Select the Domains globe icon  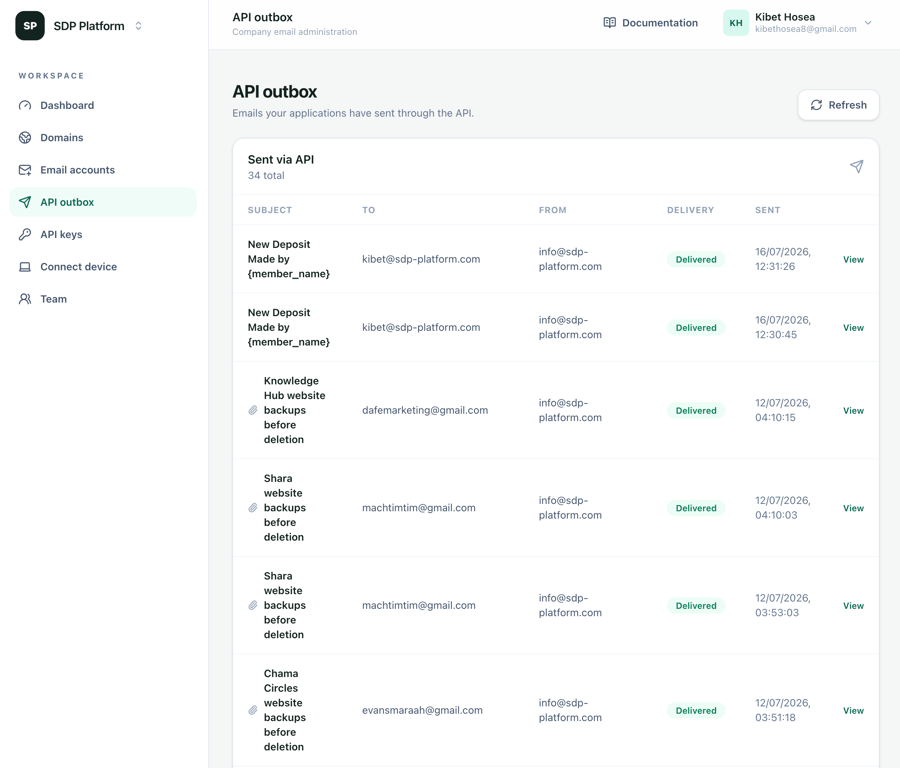[x=25, y=137]
